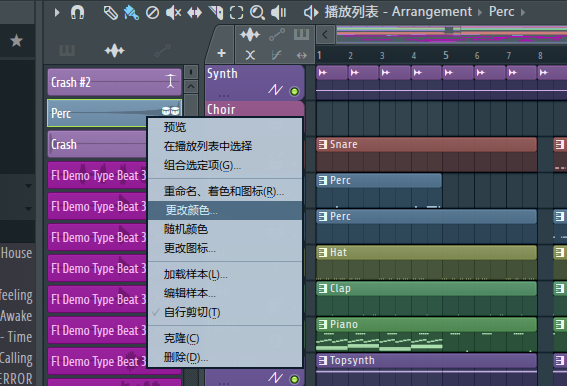567x386 pixels.
Task: Add new track with plus button
Action: point(222,54)
